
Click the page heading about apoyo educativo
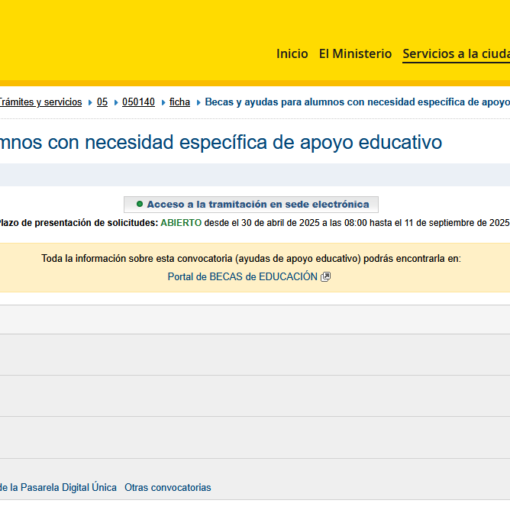pyautogui.click(x=221, y=142)
